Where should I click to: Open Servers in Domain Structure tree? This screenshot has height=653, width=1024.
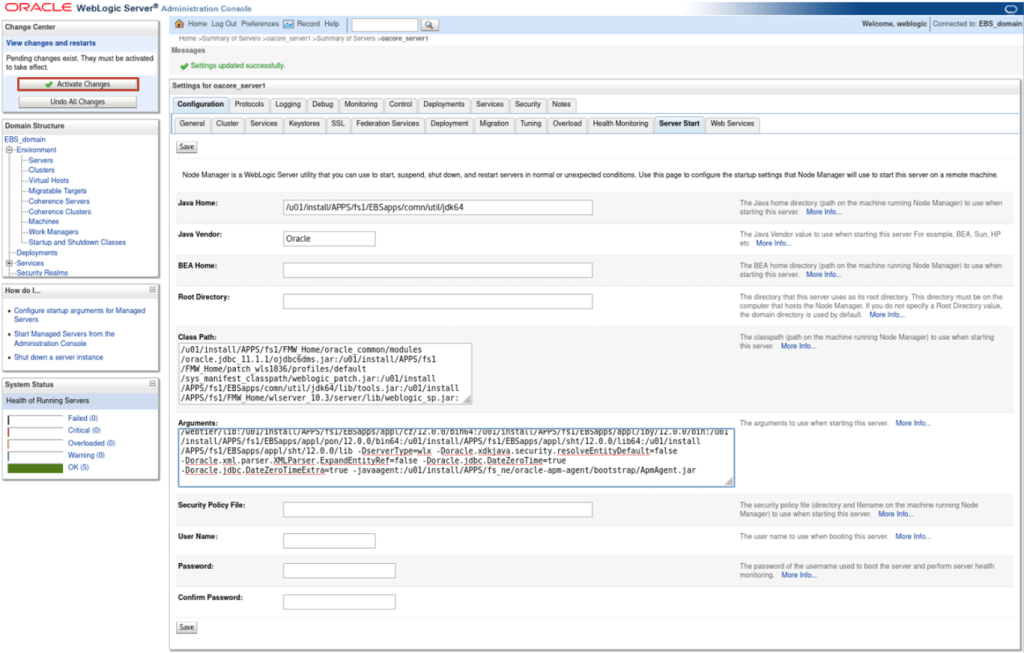(x=41, y=160)
